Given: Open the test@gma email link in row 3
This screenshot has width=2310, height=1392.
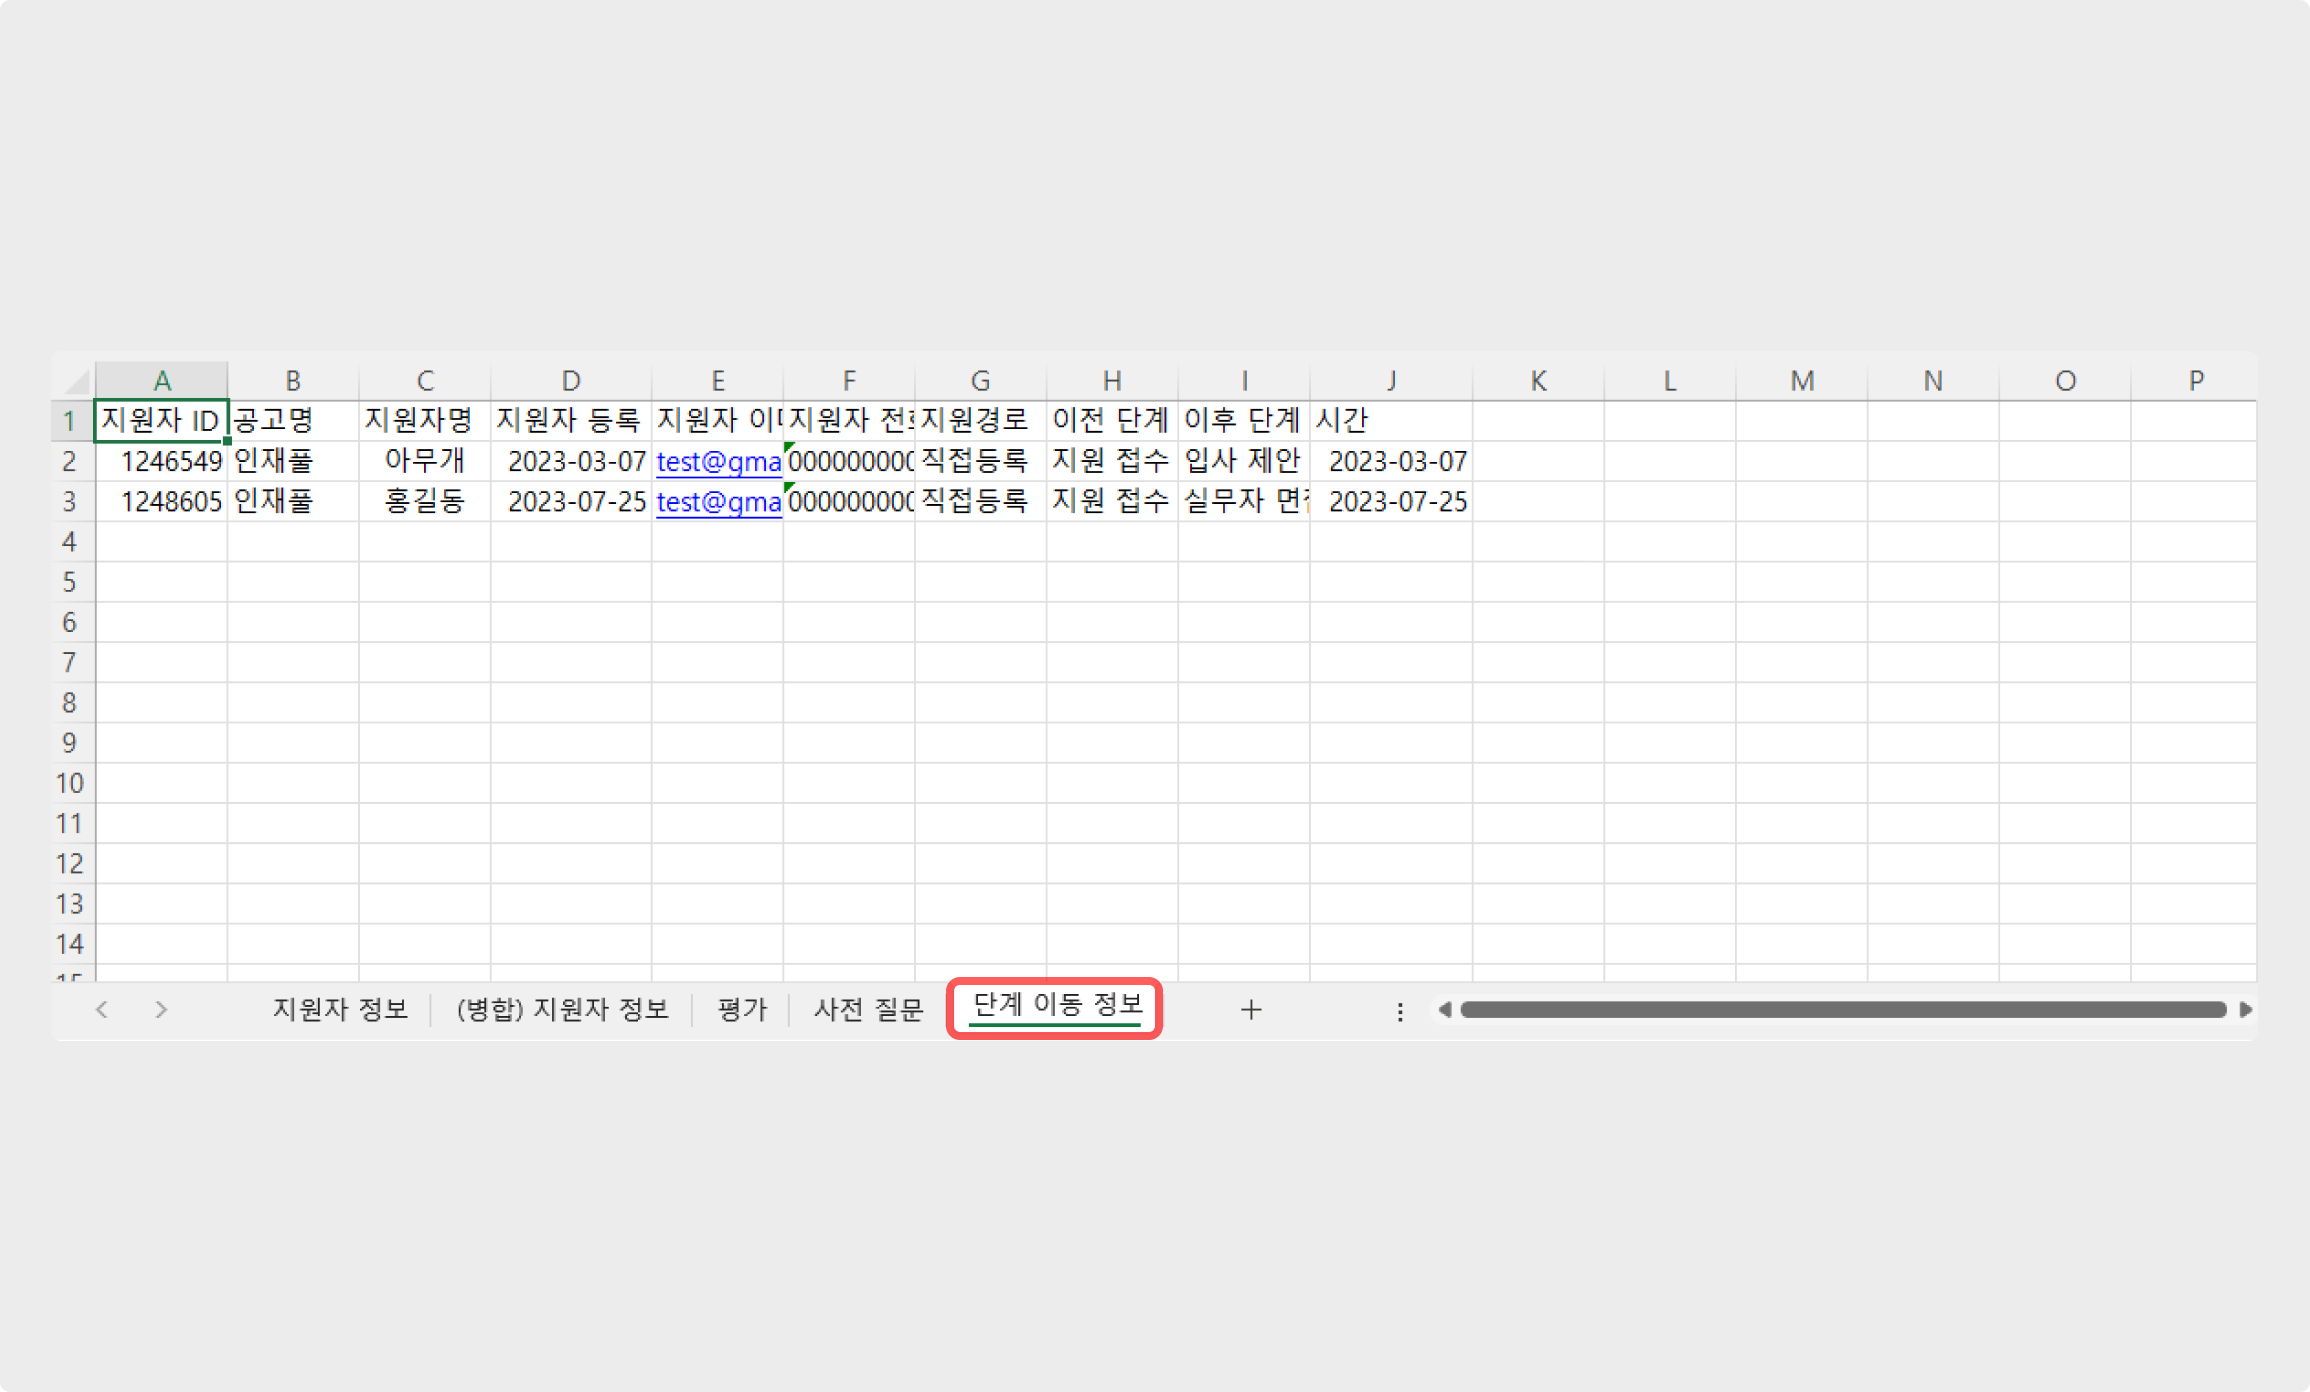Looking at the screenshot, I should 718,502.
